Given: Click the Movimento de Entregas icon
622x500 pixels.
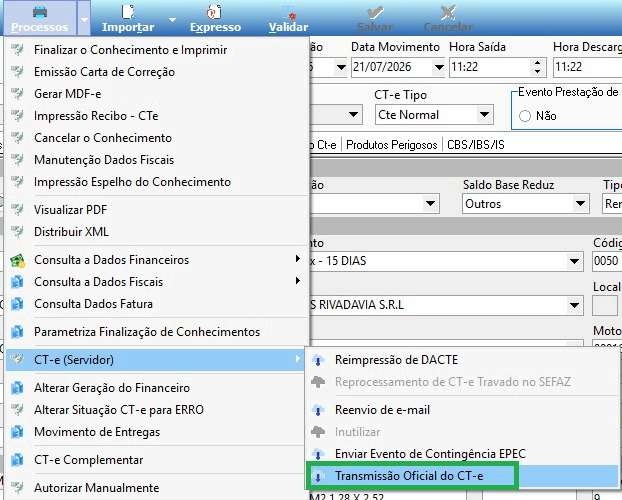Looking at the screenshot, I should click(x=17, y=432).
